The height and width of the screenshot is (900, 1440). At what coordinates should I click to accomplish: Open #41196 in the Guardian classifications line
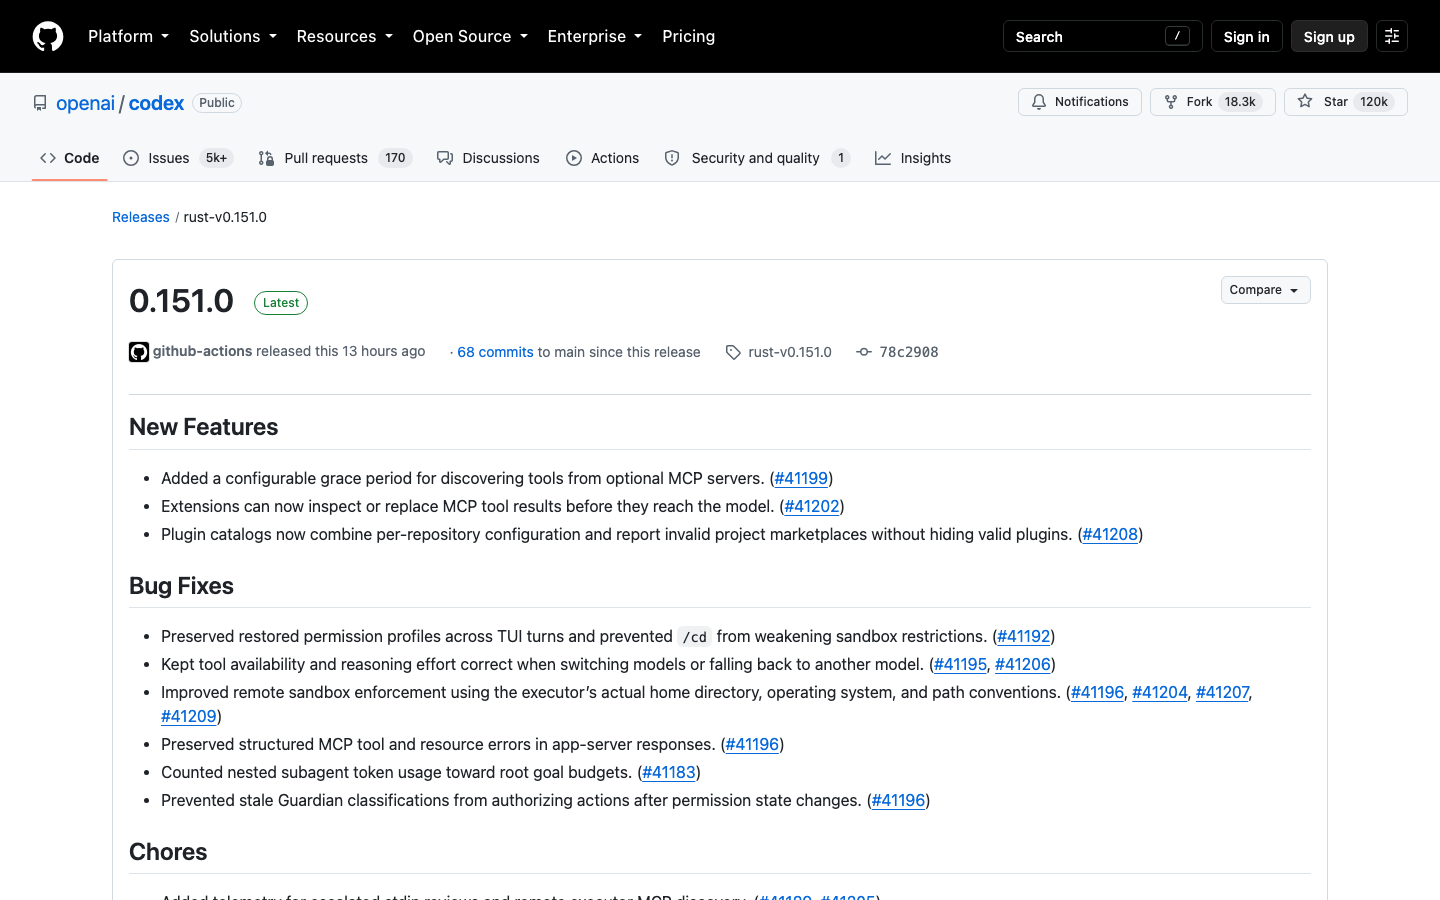[x=898, y=800]
